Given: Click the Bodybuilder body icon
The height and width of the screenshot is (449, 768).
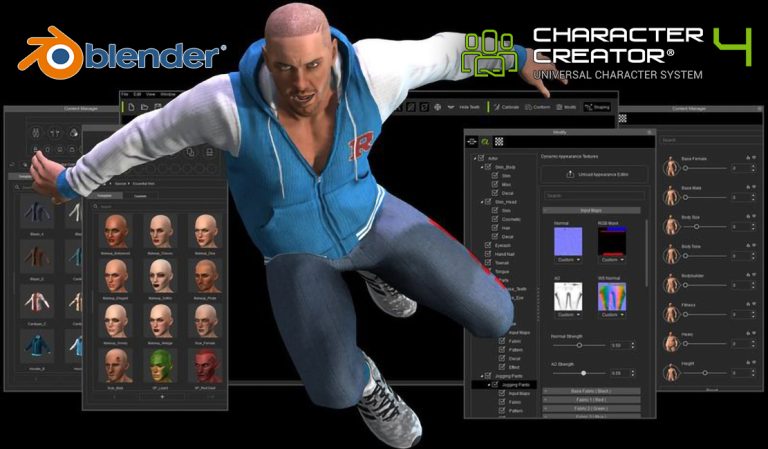Looking at the screenshot, I should 671,284.
